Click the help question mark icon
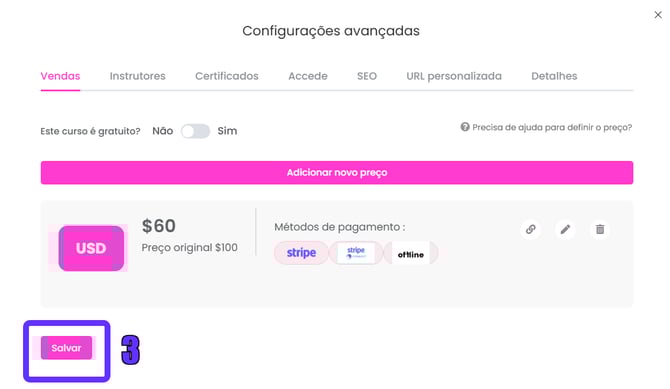This screenshot has width=670, height=389. pyautogui.click(x=465, y=127)
